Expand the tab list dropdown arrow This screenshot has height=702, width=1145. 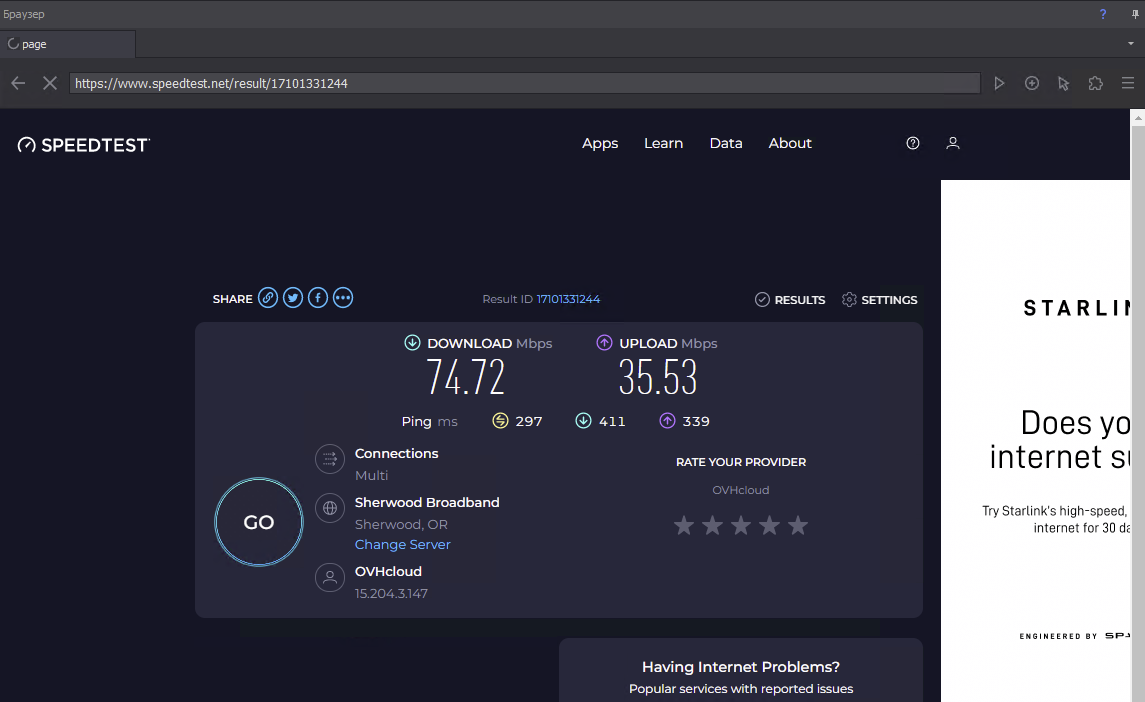tap(1131, 44)
